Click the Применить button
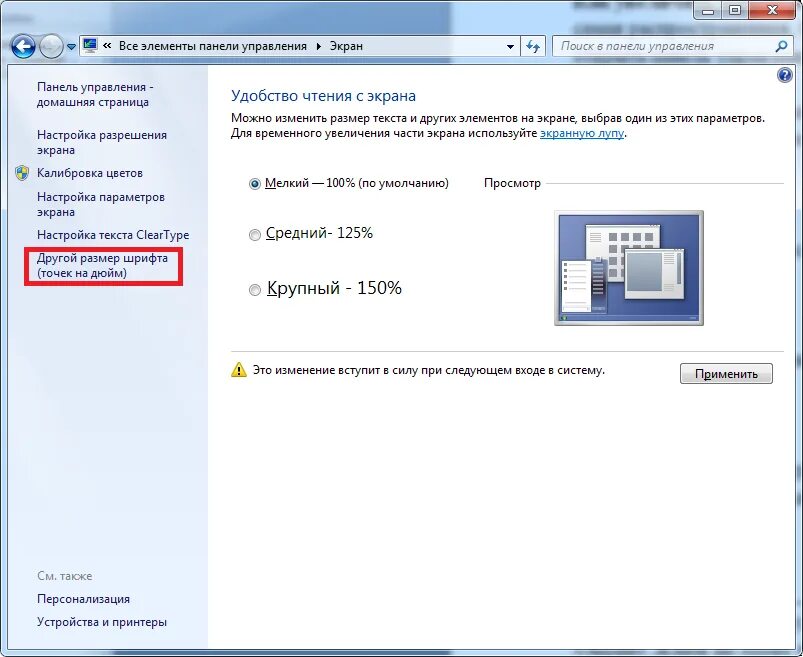The image size is (803, 657). click(726, 373)
